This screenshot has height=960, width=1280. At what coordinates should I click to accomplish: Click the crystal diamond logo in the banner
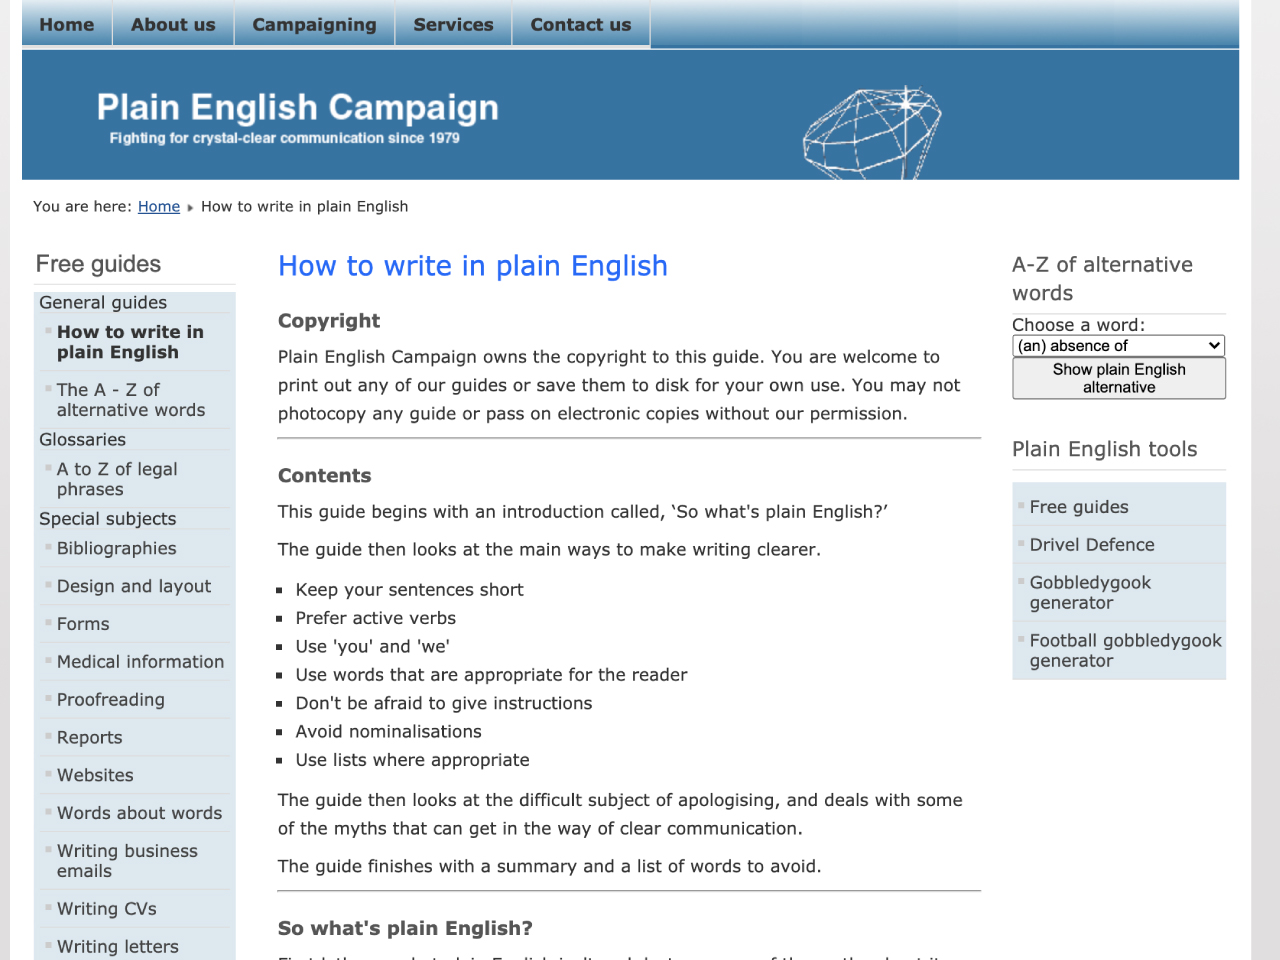(x=872, y=133)
